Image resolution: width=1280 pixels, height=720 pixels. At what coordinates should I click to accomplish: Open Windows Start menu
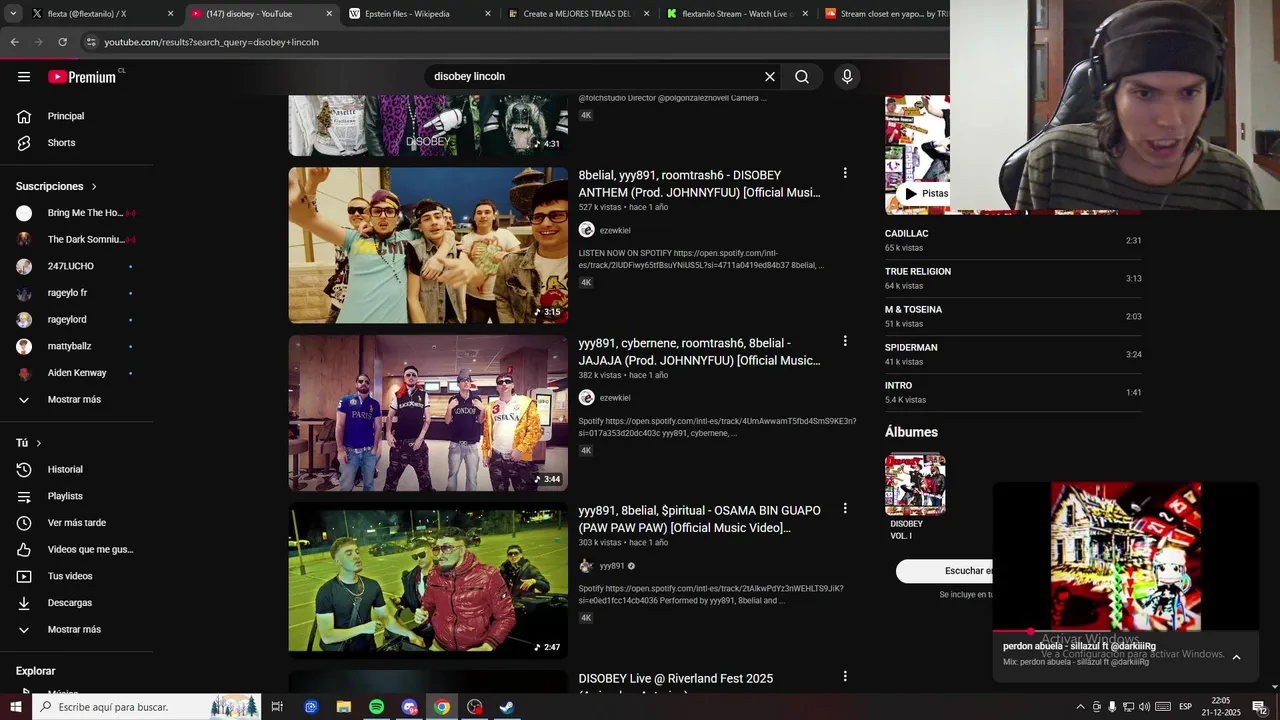(16, 707)
